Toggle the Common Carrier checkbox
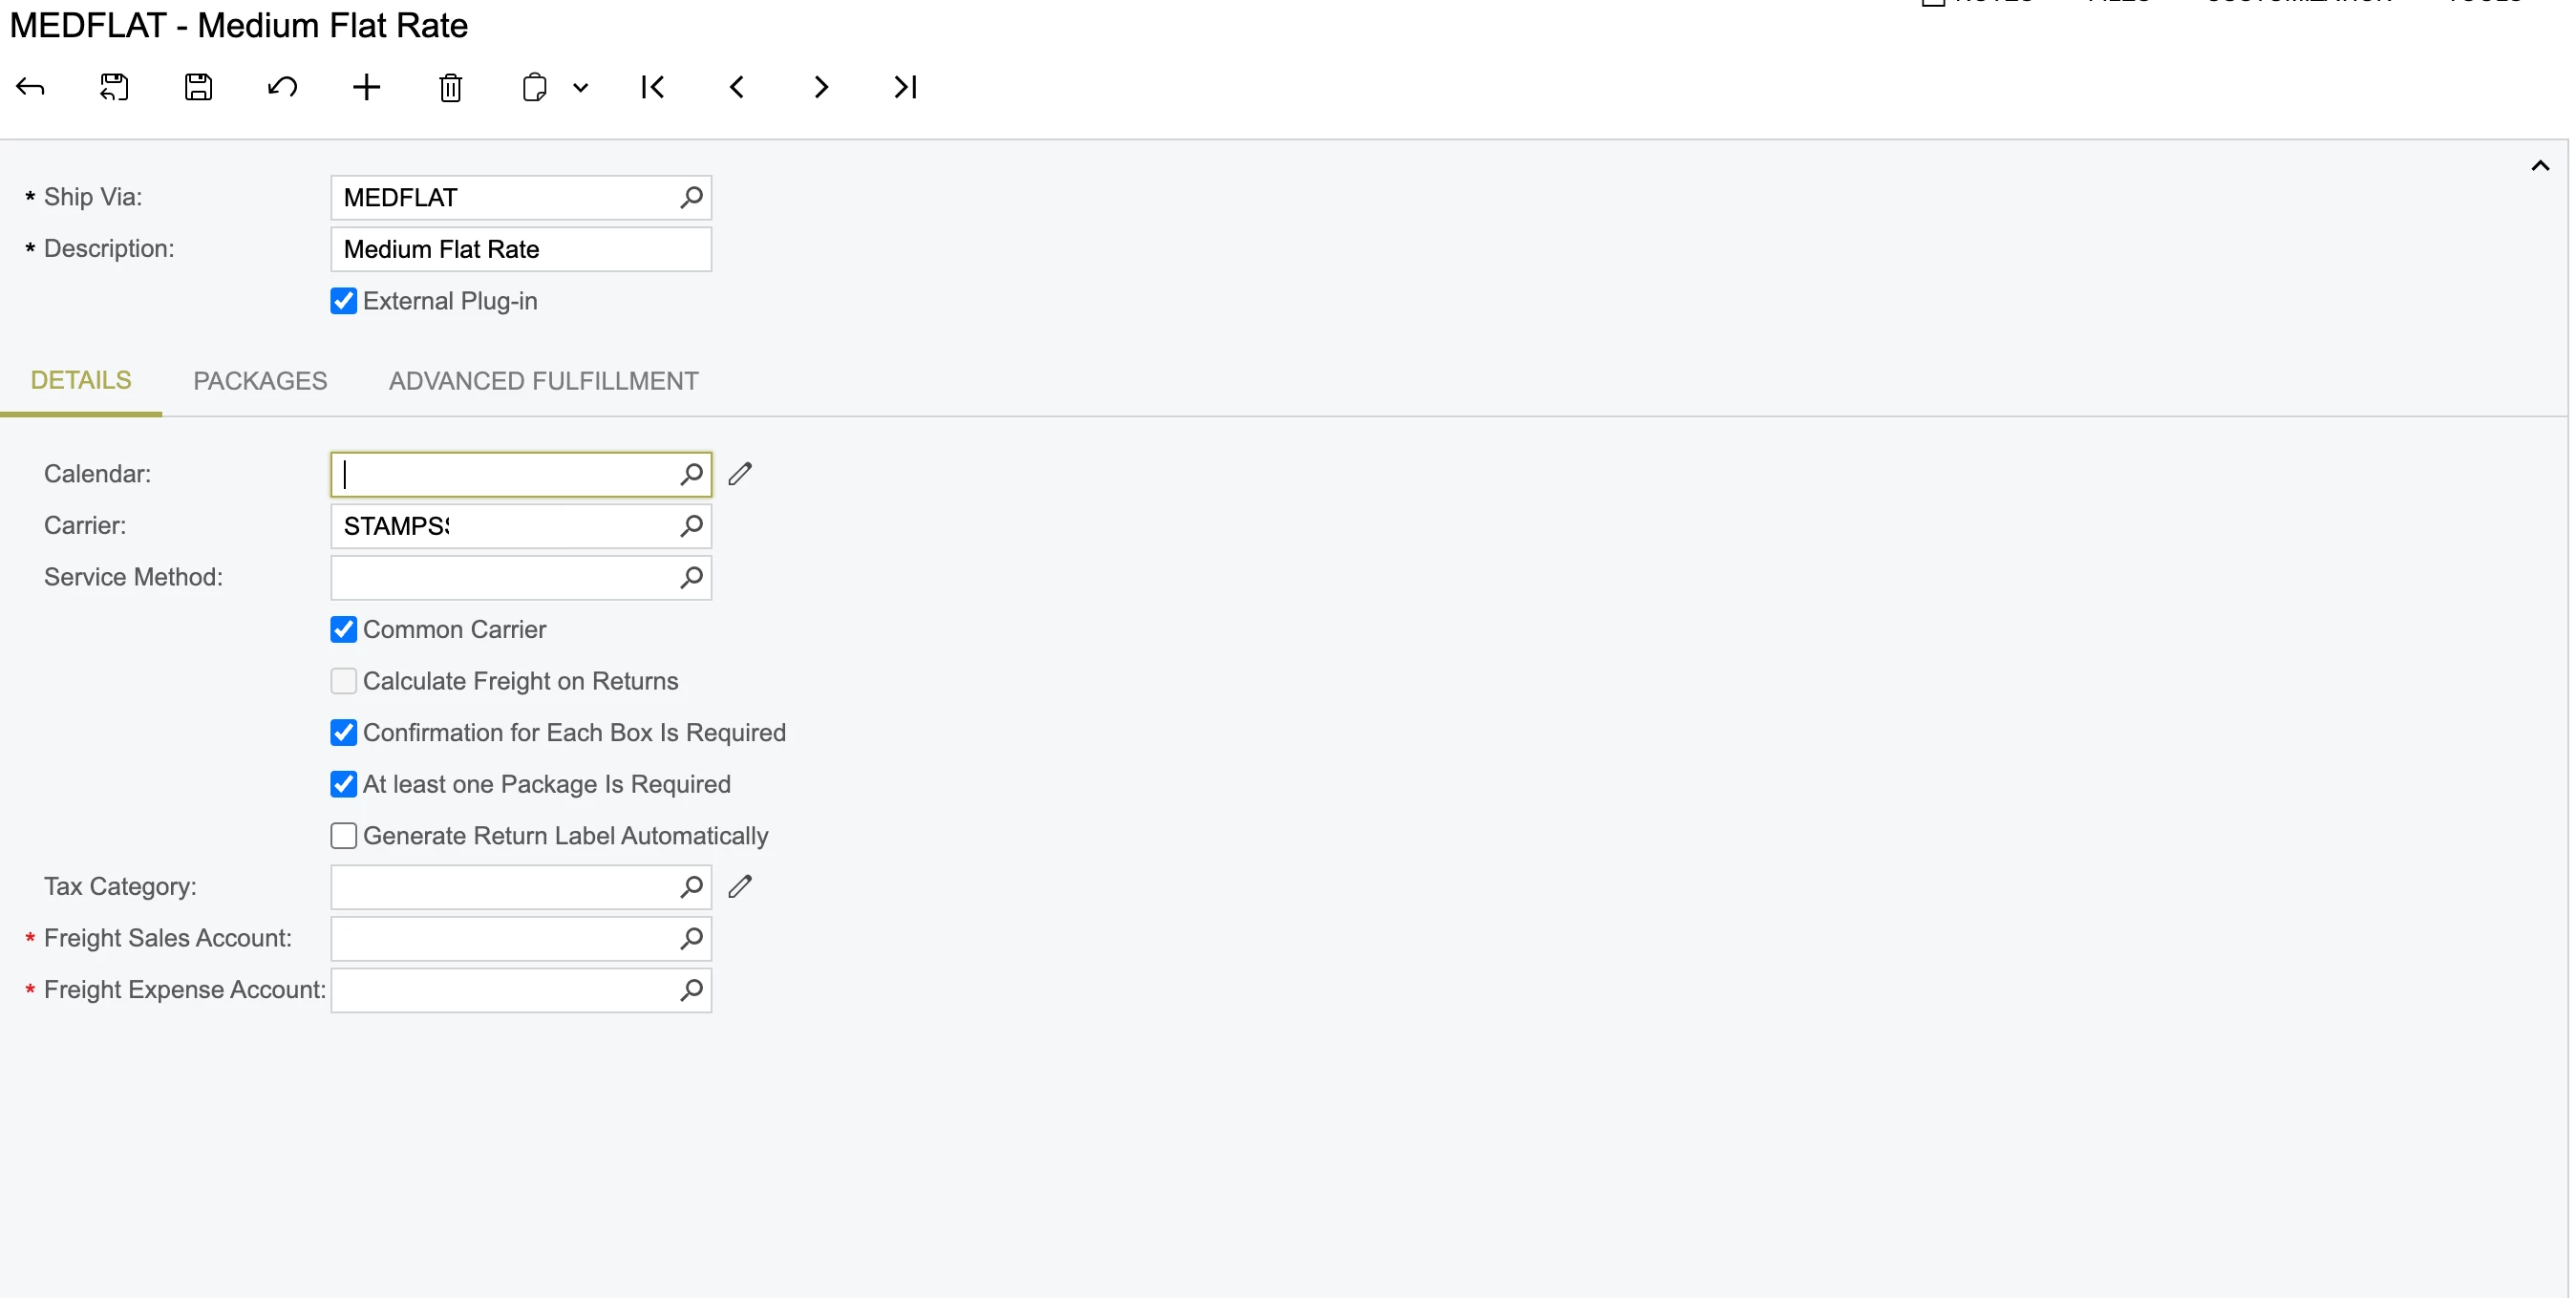Image resolution: width=2576 pixels, height=1298 pixels. coord(343,629)
